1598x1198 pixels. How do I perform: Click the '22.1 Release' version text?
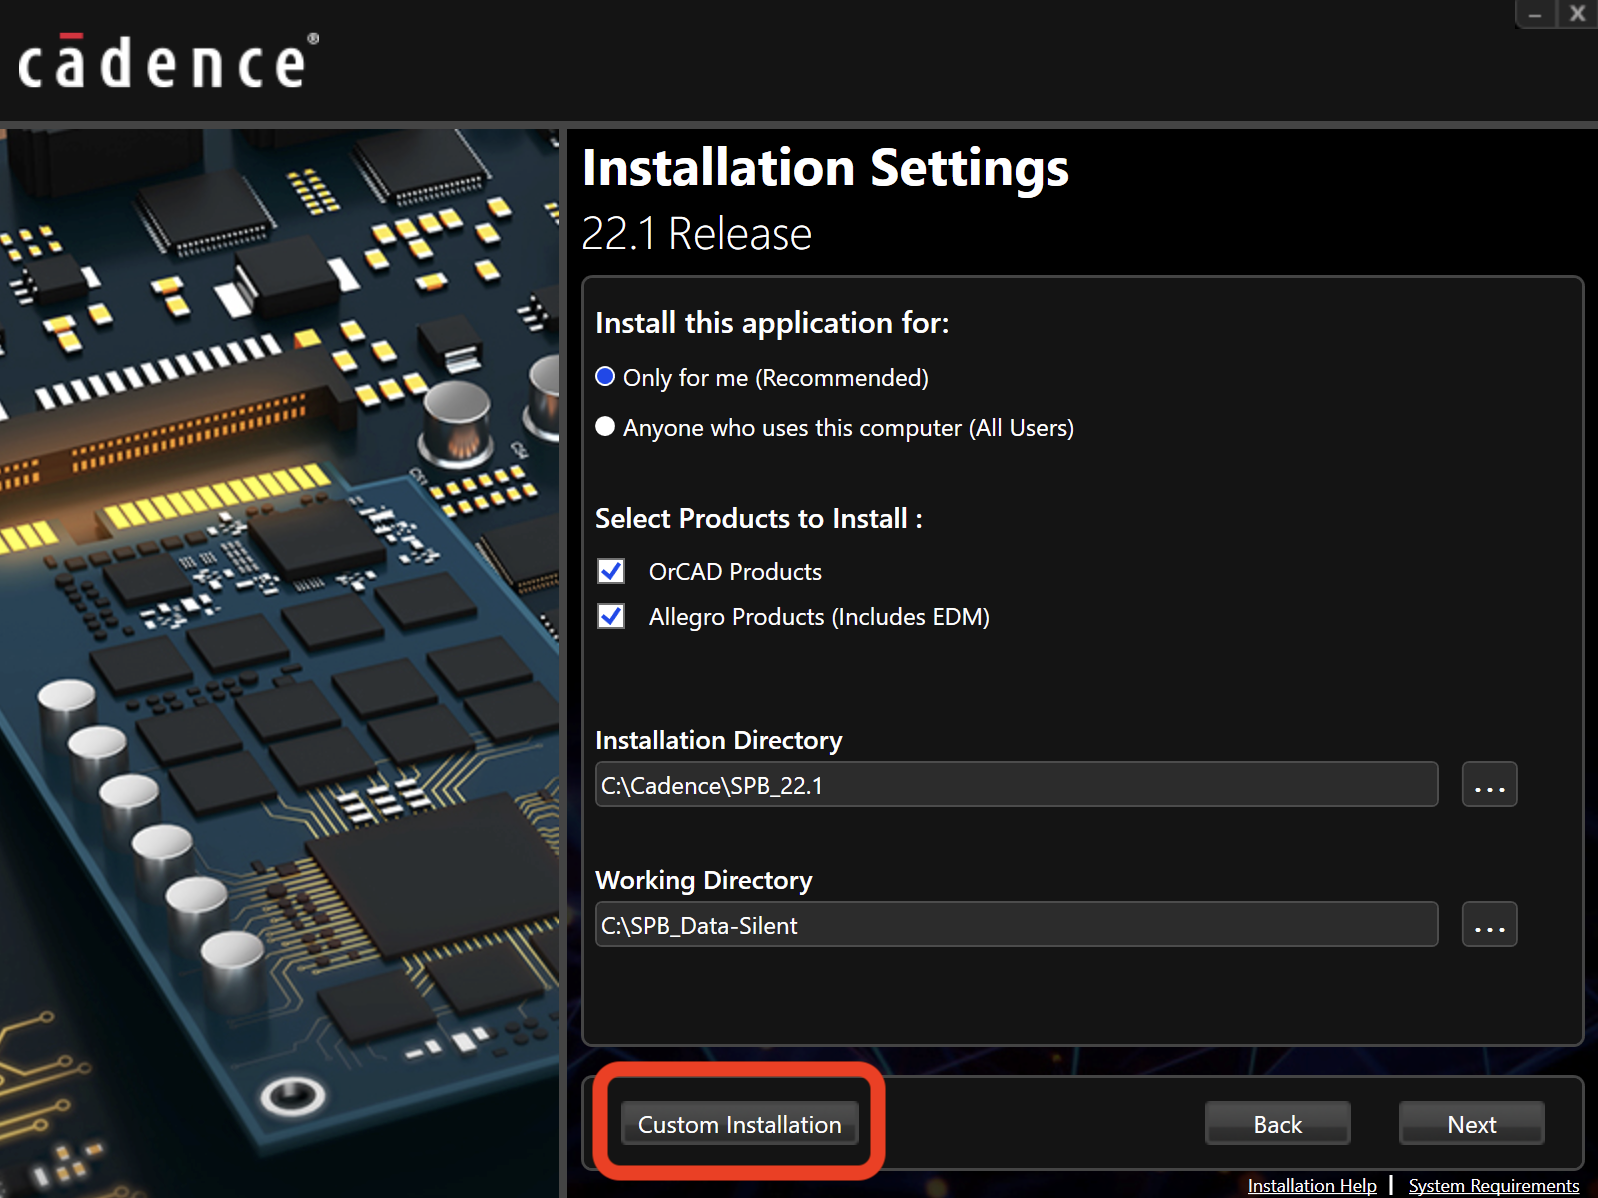[x=696, y=234]
